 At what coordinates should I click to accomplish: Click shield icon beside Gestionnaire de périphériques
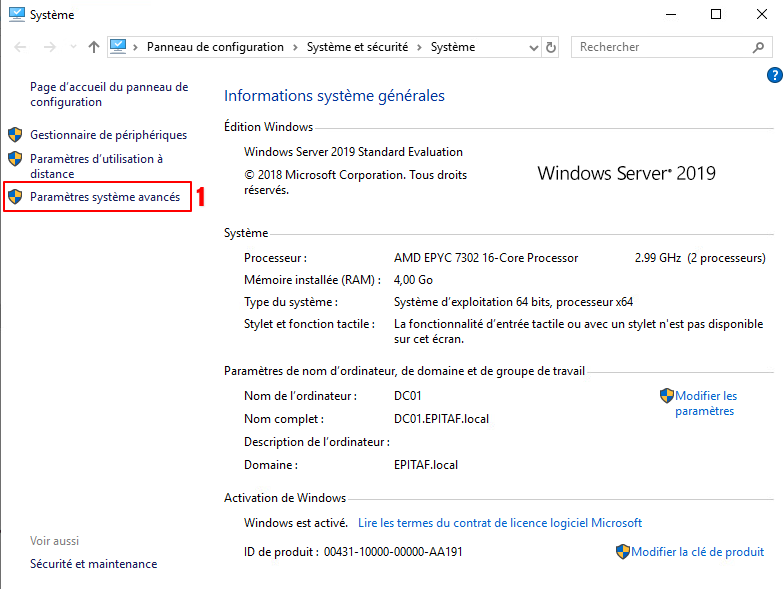point(15,135)
